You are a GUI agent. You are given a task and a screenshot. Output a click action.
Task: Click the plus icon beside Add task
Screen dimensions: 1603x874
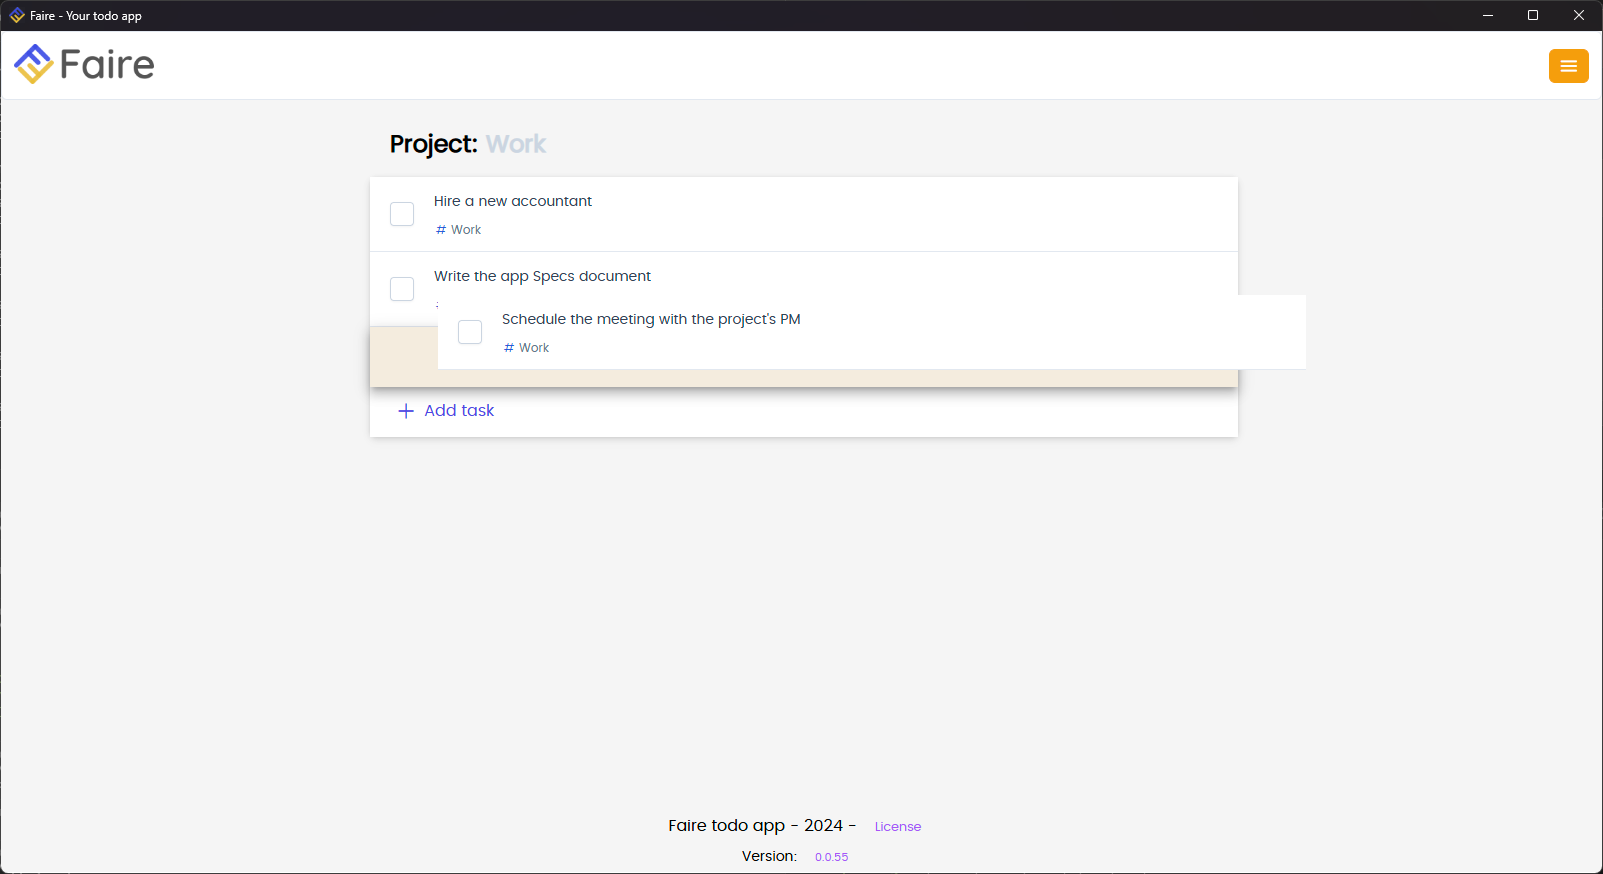(406, 411)
